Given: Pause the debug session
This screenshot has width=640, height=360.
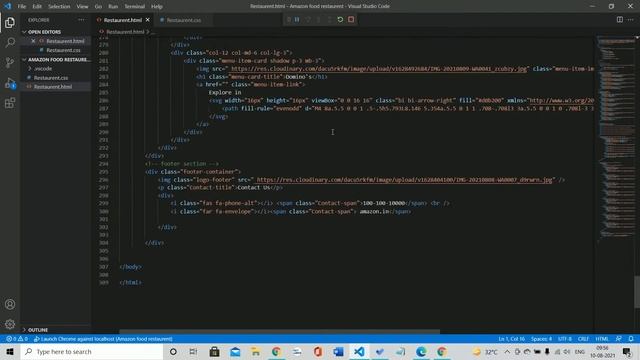Looking at the screenshot, I should pos(297,20).
